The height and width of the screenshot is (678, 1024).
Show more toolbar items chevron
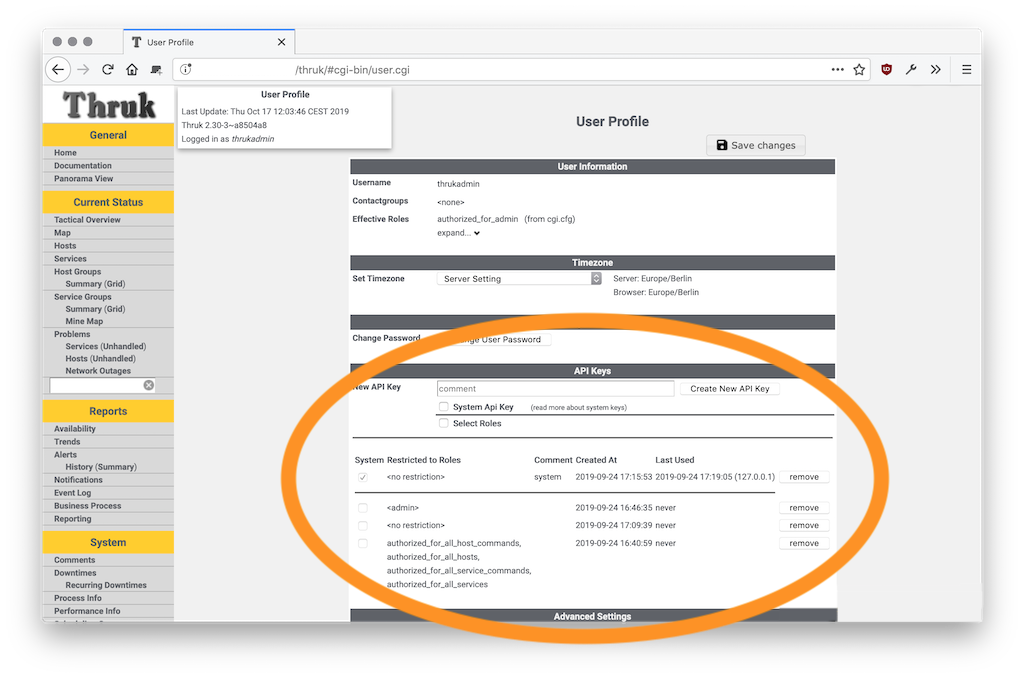[x=936, y=69]
